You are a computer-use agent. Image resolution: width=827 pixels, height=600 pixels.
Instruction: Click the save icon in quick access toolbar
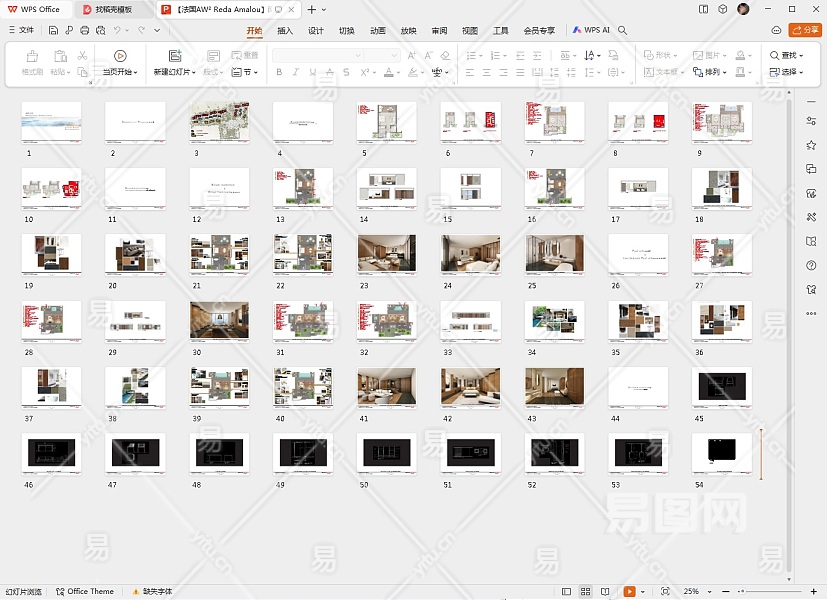click(x=53, y=31)
